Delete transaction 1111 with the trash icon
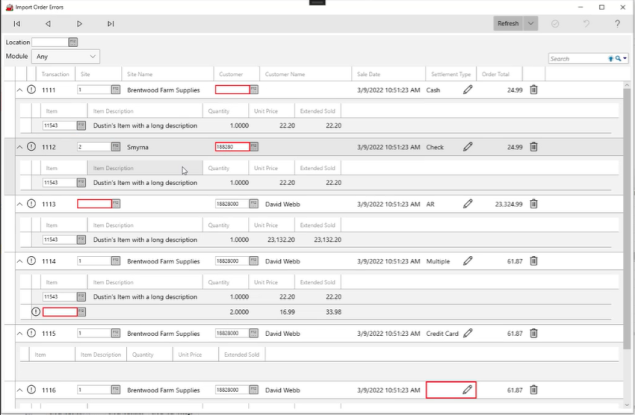The image size is (635, 415). [x=533, y=90]
